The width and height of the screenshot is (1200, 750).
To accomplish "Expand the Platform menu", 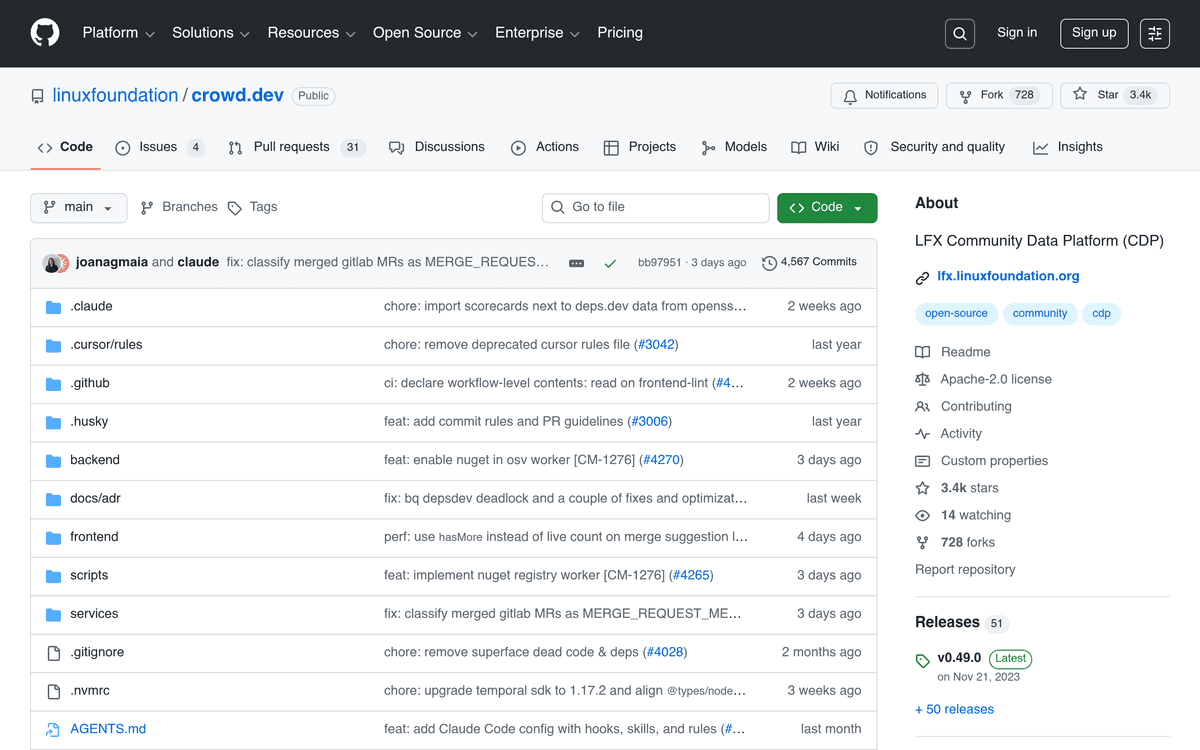I will (118, 33).
